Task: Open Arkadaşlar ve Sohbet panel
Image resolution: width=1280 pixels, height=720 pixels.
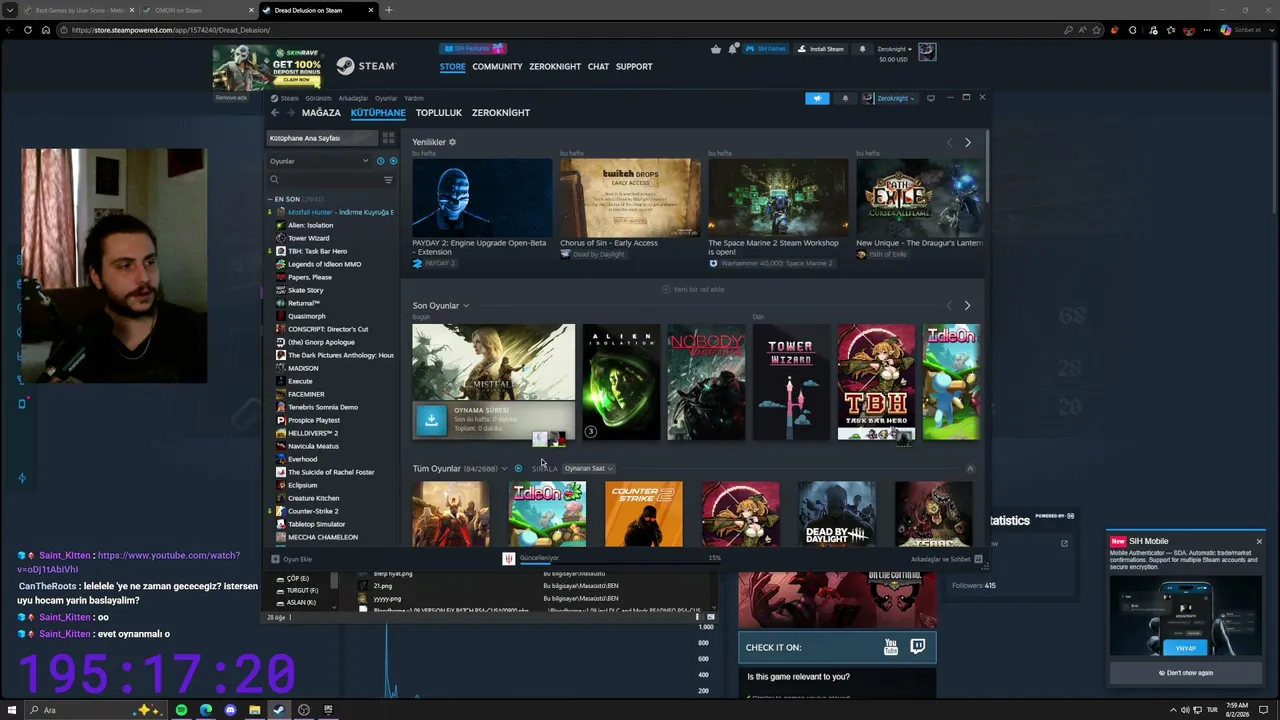Action: click(x=946, y=559)
